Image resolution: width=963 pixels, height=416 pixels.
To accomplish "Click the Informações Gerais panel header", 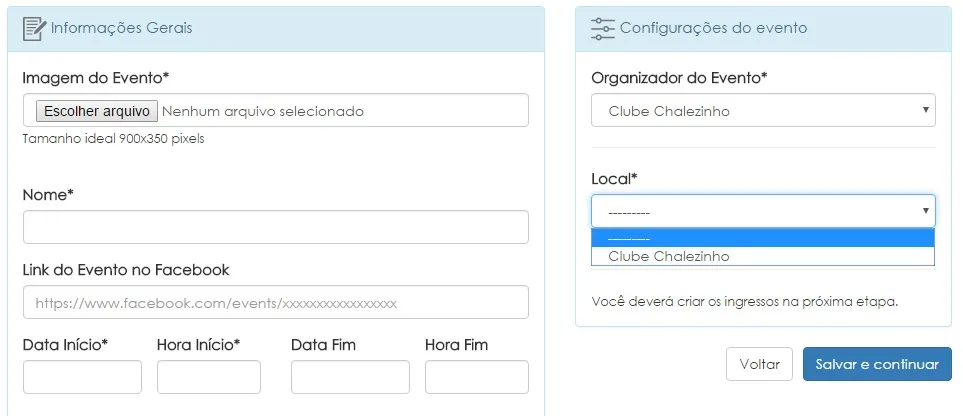I will point(276,28).
